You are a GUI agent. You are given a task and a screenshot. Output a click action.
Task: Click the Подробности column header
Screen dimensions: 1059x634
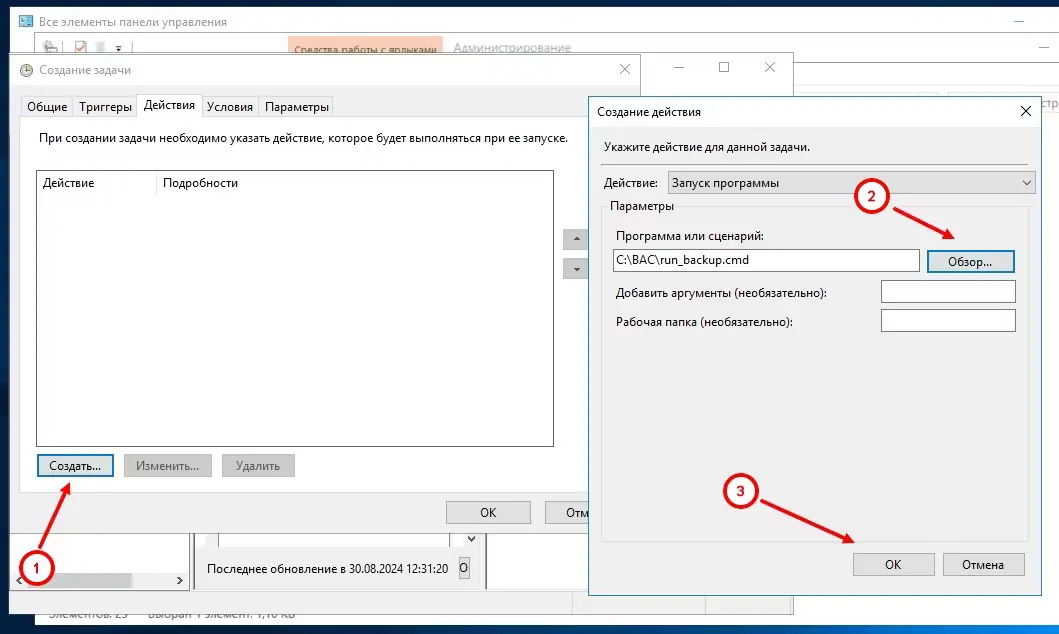pyautogui.click(x=355, y=183)
